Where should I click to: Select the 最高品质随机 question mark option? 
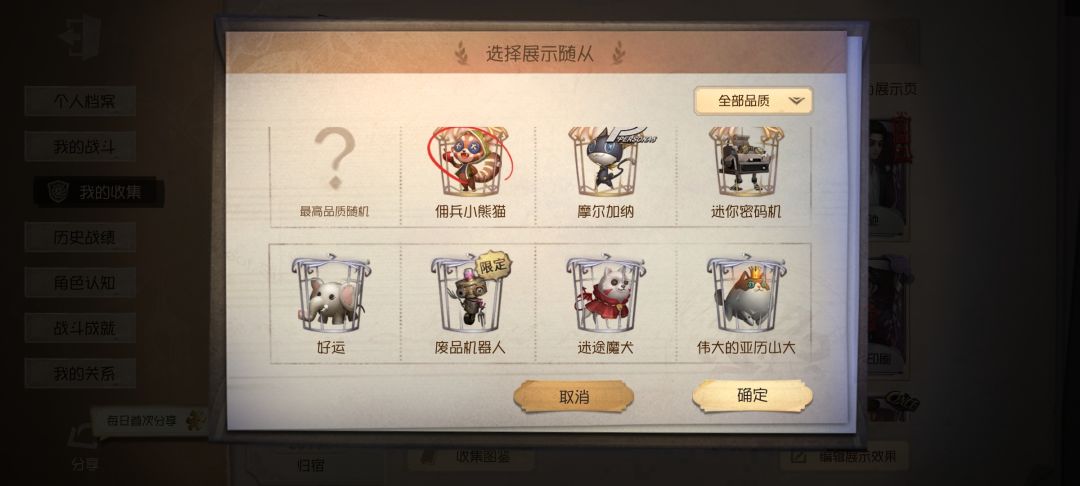pos(334,176)
